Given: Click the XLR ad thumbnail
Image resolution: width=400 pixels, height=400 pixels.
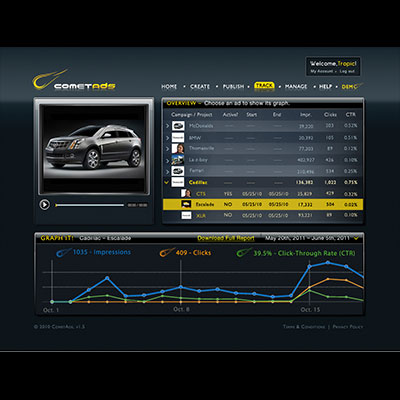Looking at the screenshot, I should tap(186, 215).
